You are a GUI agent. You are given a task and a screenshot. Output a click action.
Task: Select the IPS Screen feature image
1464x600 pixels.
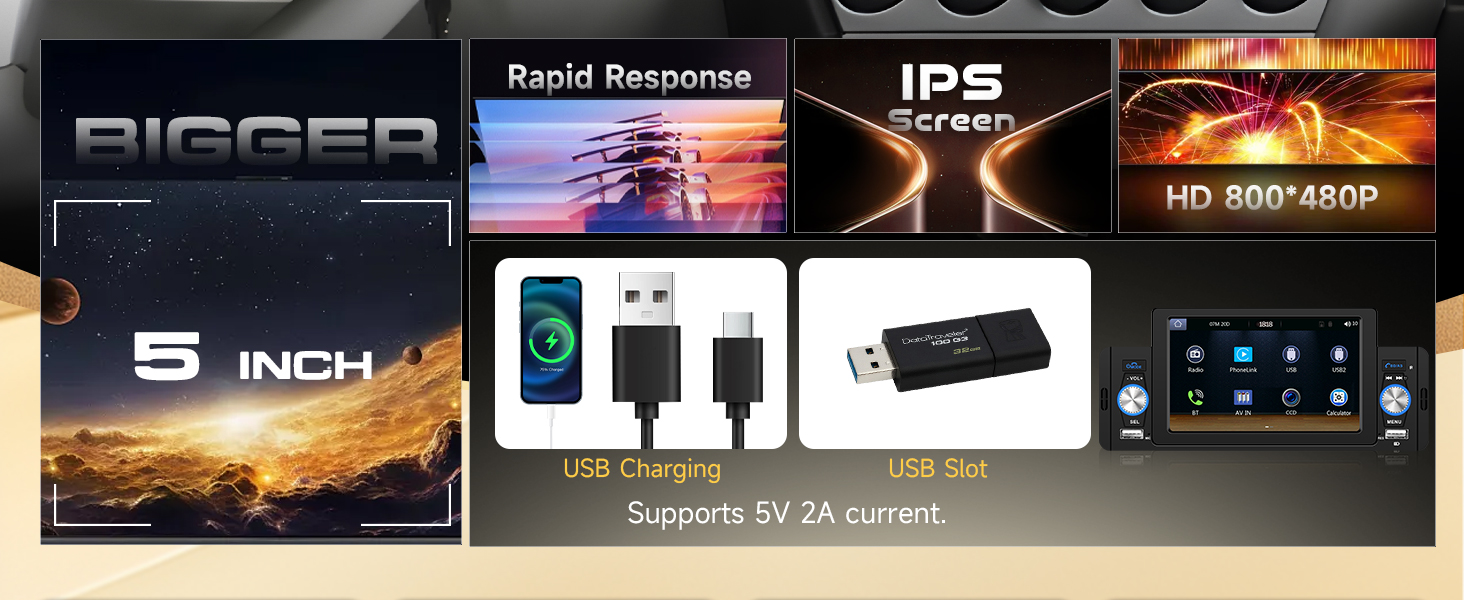[953, 136]
